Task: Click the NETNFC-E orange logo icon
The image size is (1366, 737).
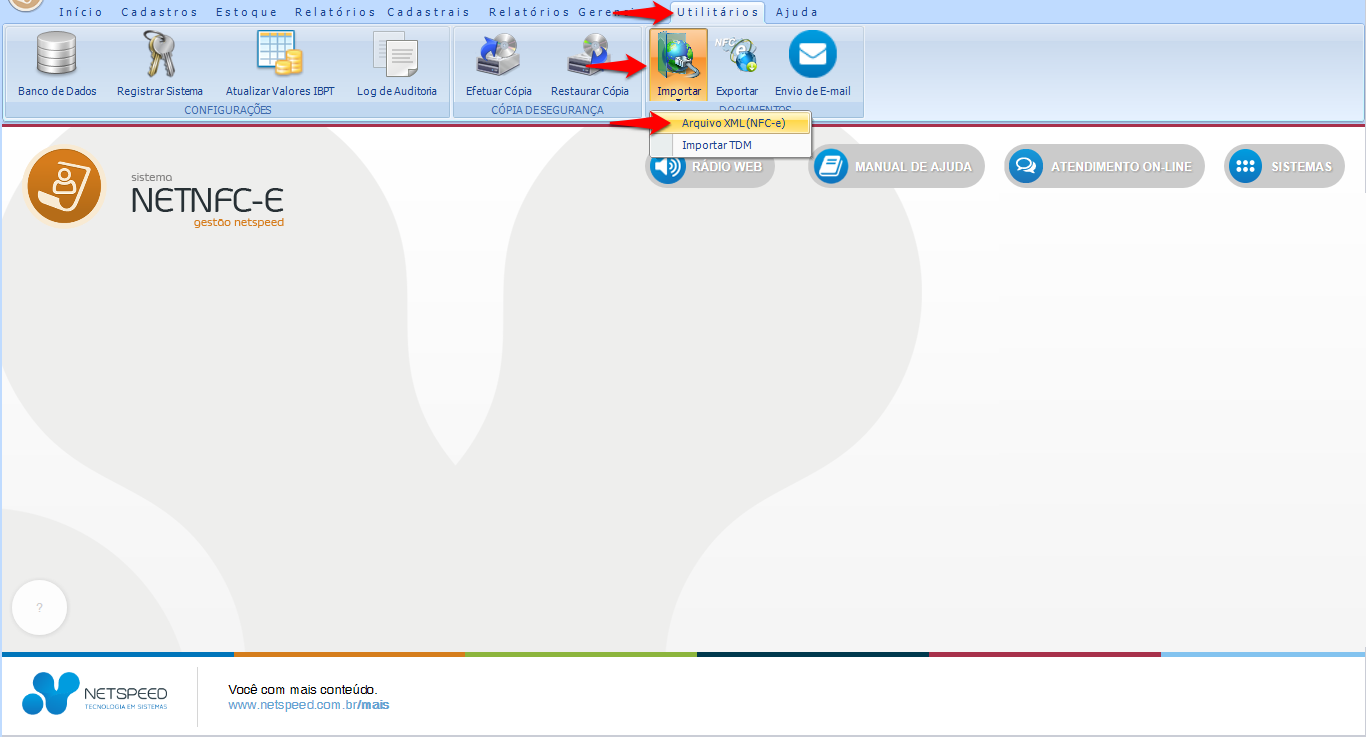Action: [65, 187]
